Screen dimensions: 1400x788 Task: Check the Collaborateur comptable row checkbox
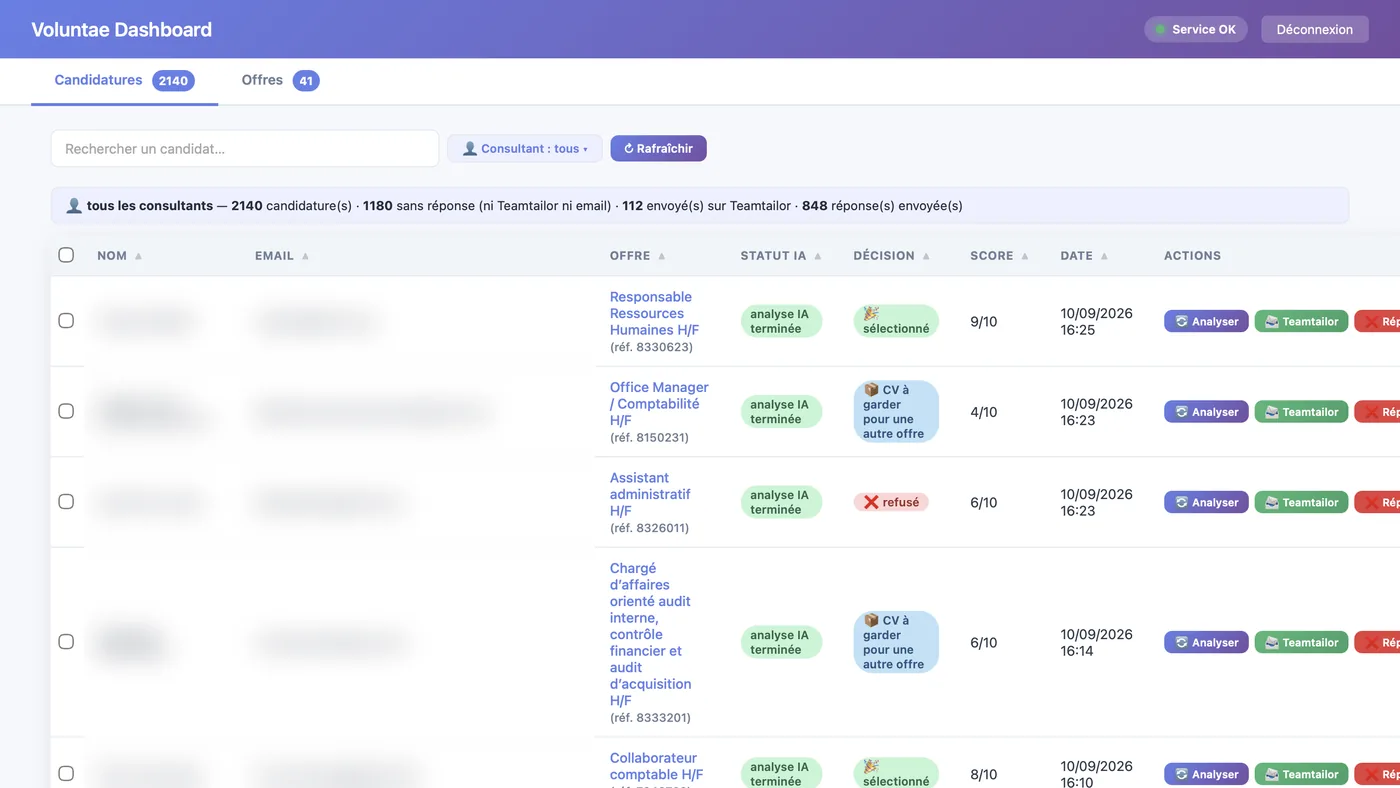pos(66,773)
